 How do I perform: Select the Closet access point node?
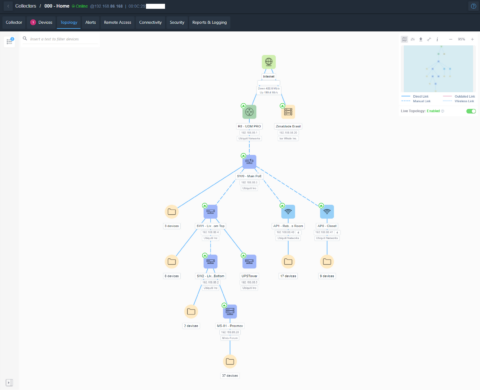click(327, 212)
